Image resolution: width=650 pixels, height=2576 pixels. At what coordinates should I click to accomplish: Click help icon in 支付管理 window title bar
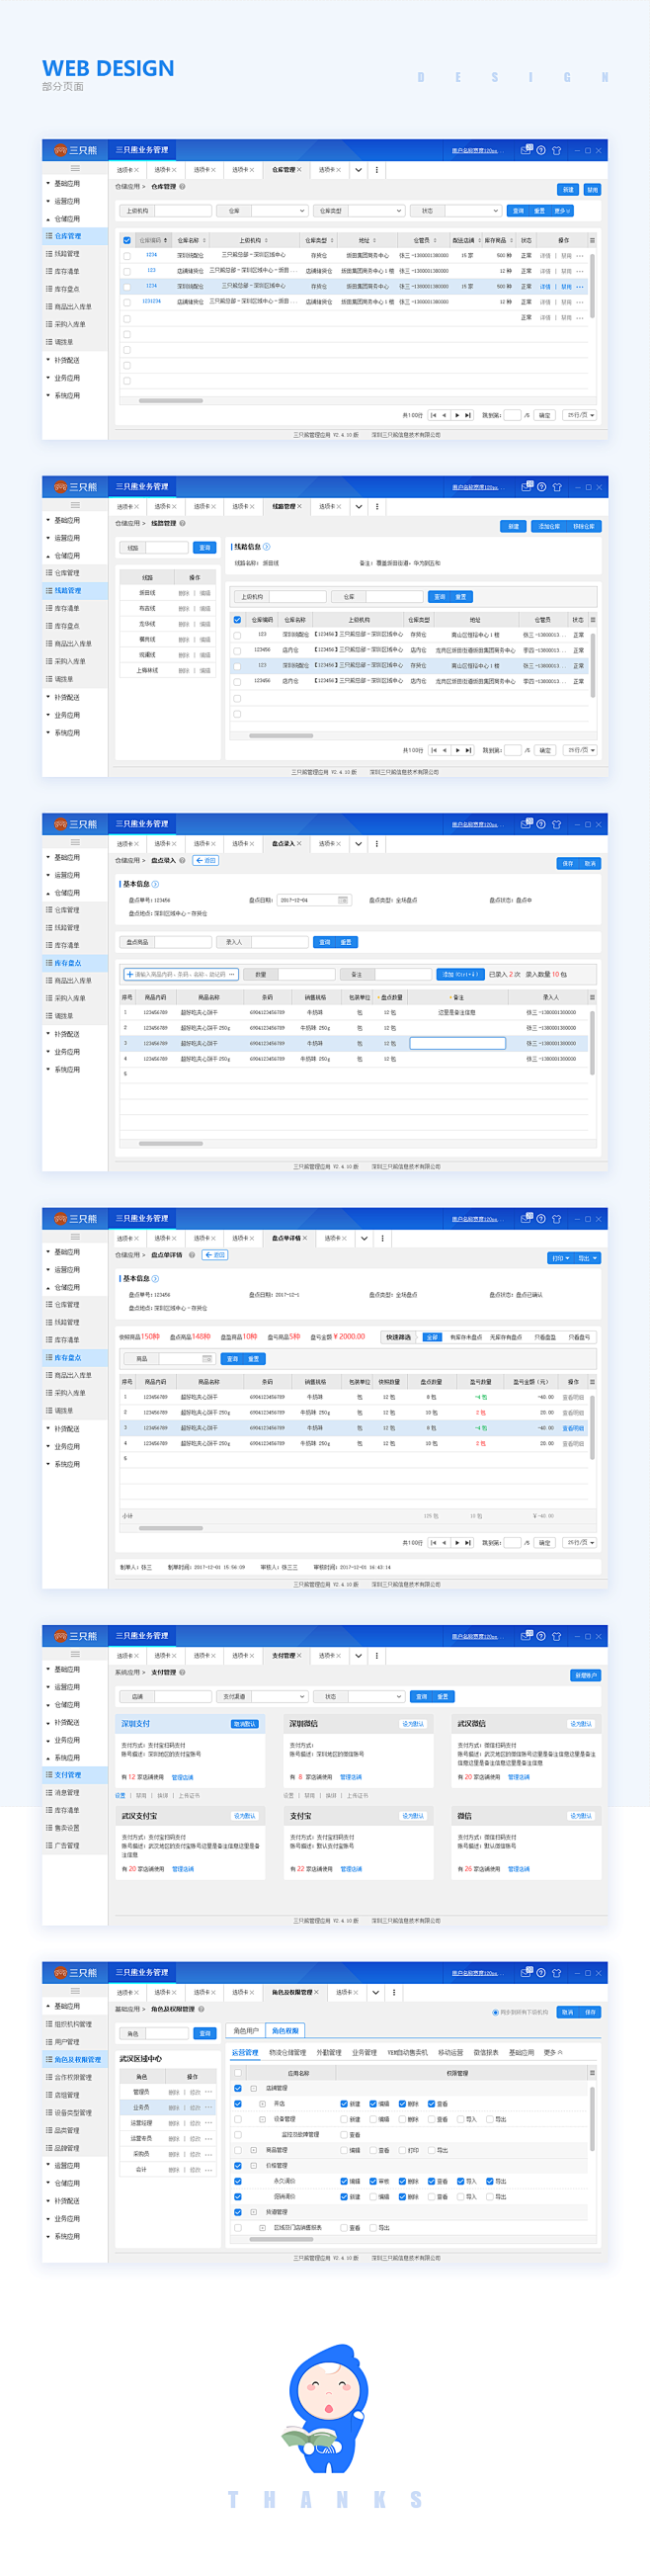541,1636
